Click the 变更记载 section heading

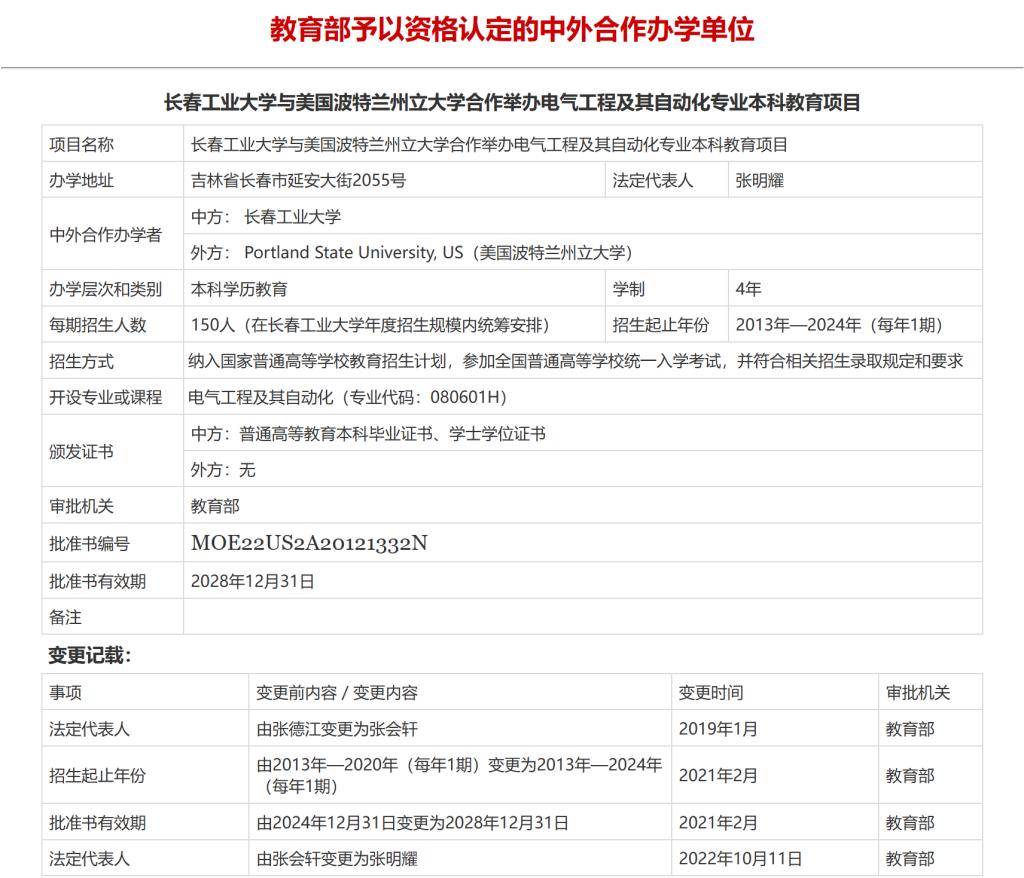pyautogui.click(x=90, y=655)
